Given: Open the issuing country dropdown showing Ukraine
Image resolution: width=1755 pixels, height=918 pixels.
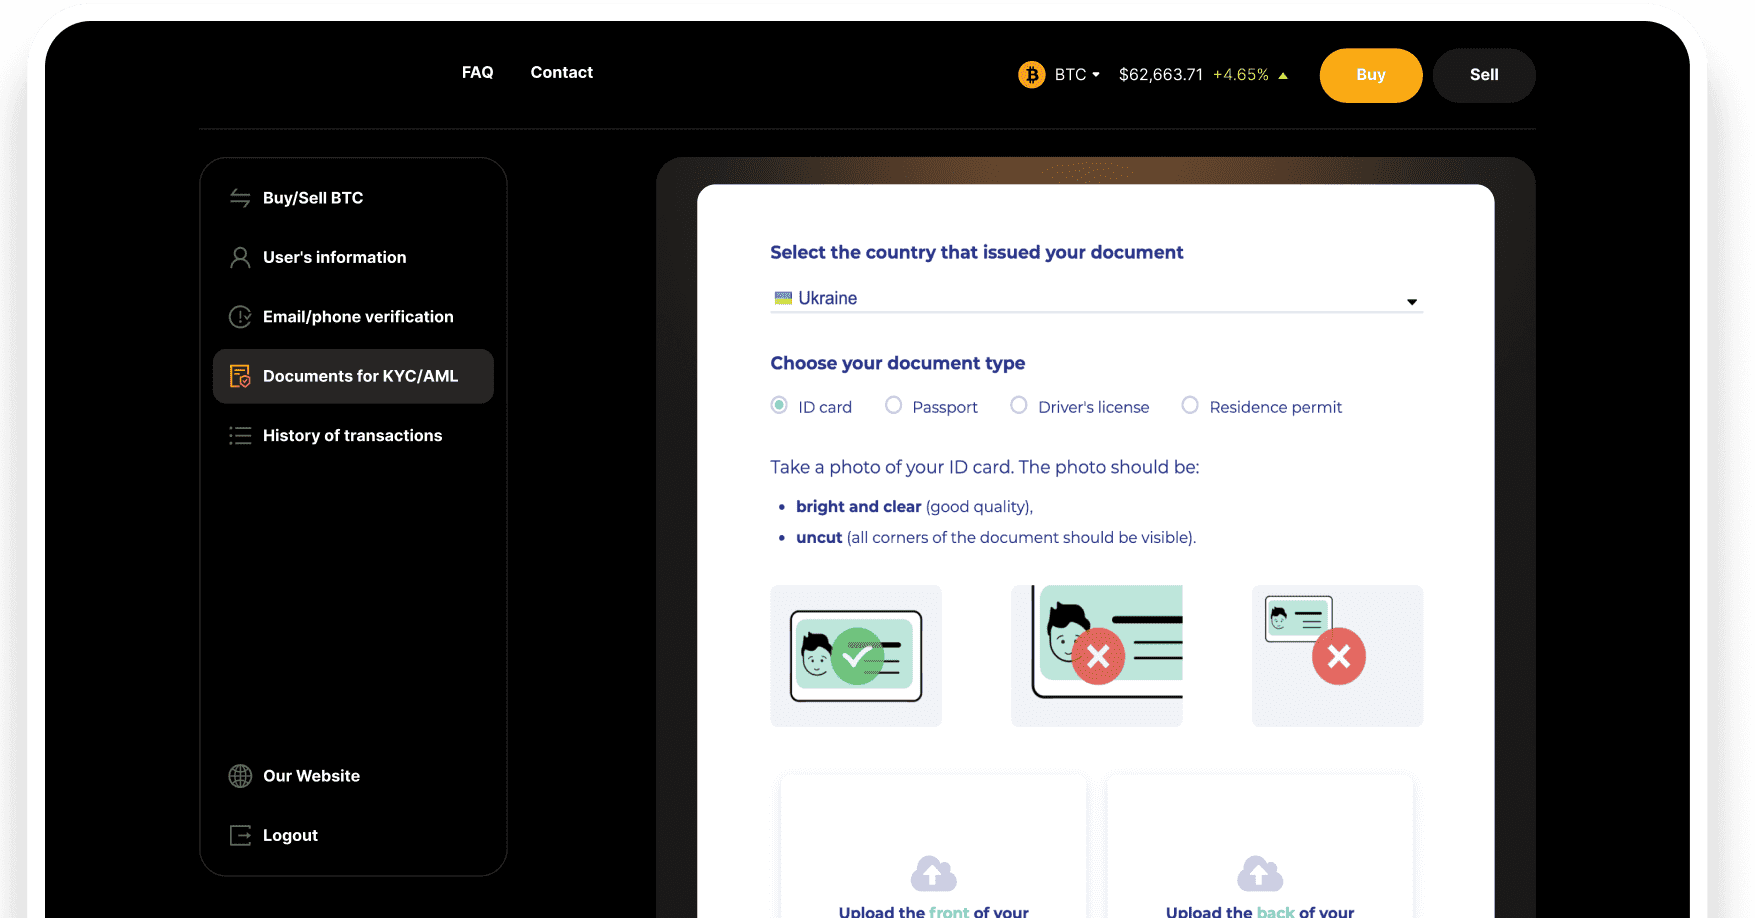Looking at the screenshot, I should click(1097, 298).
